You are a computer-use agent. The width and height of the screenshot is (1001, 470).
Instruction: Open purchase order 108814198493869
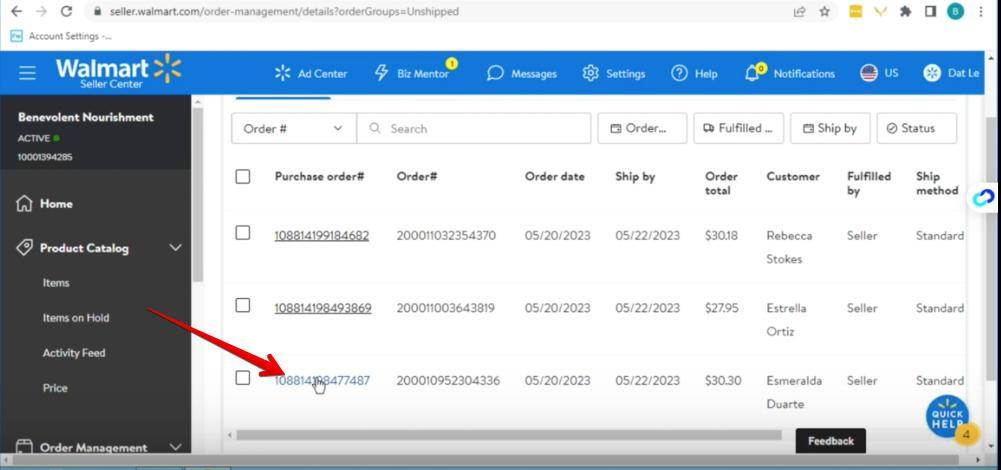pos(323,308)
